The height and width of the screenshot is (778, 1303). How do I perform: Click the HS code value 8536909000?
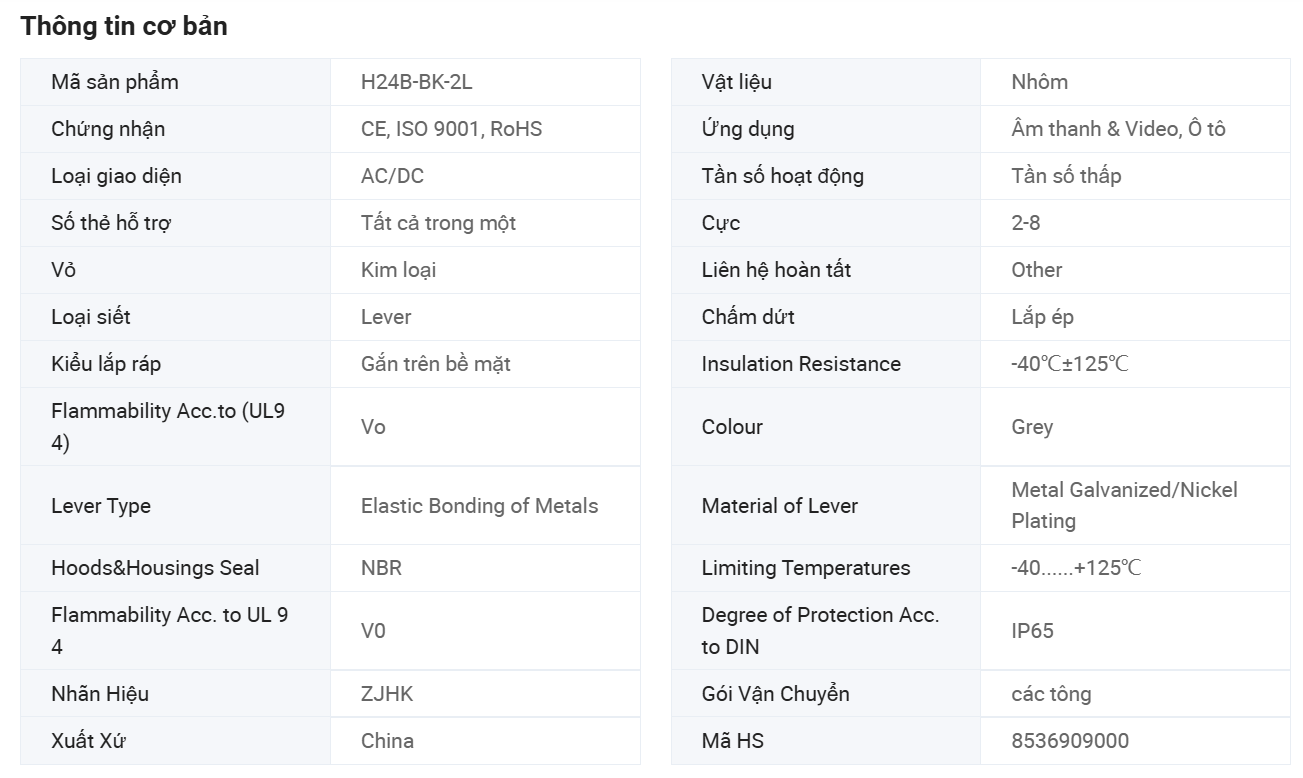click(x=1070, y=741)
